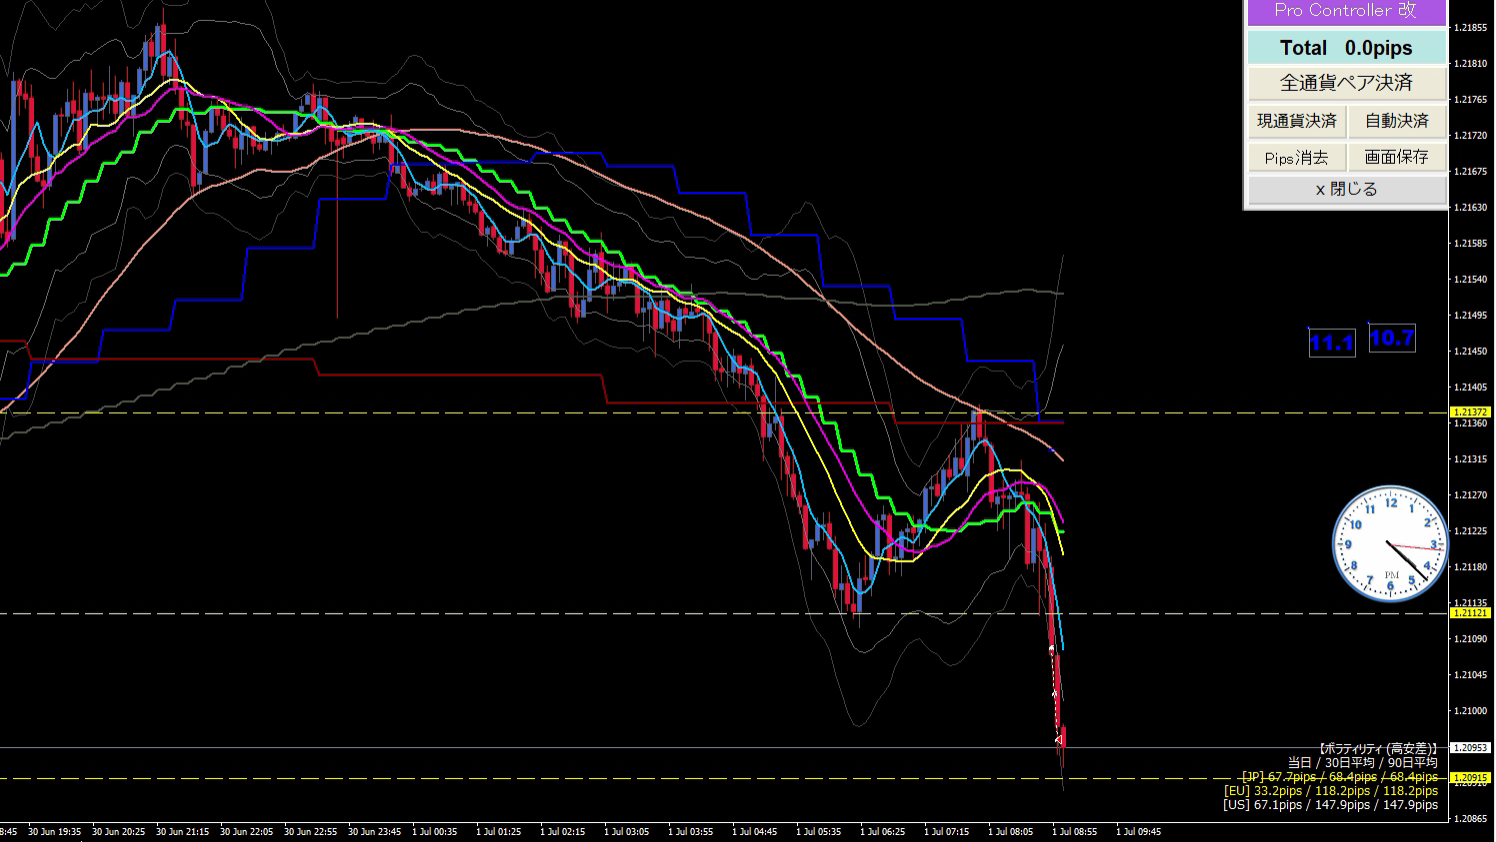
Task: Click the blue 11.1 spread label
Action: 1332,343
